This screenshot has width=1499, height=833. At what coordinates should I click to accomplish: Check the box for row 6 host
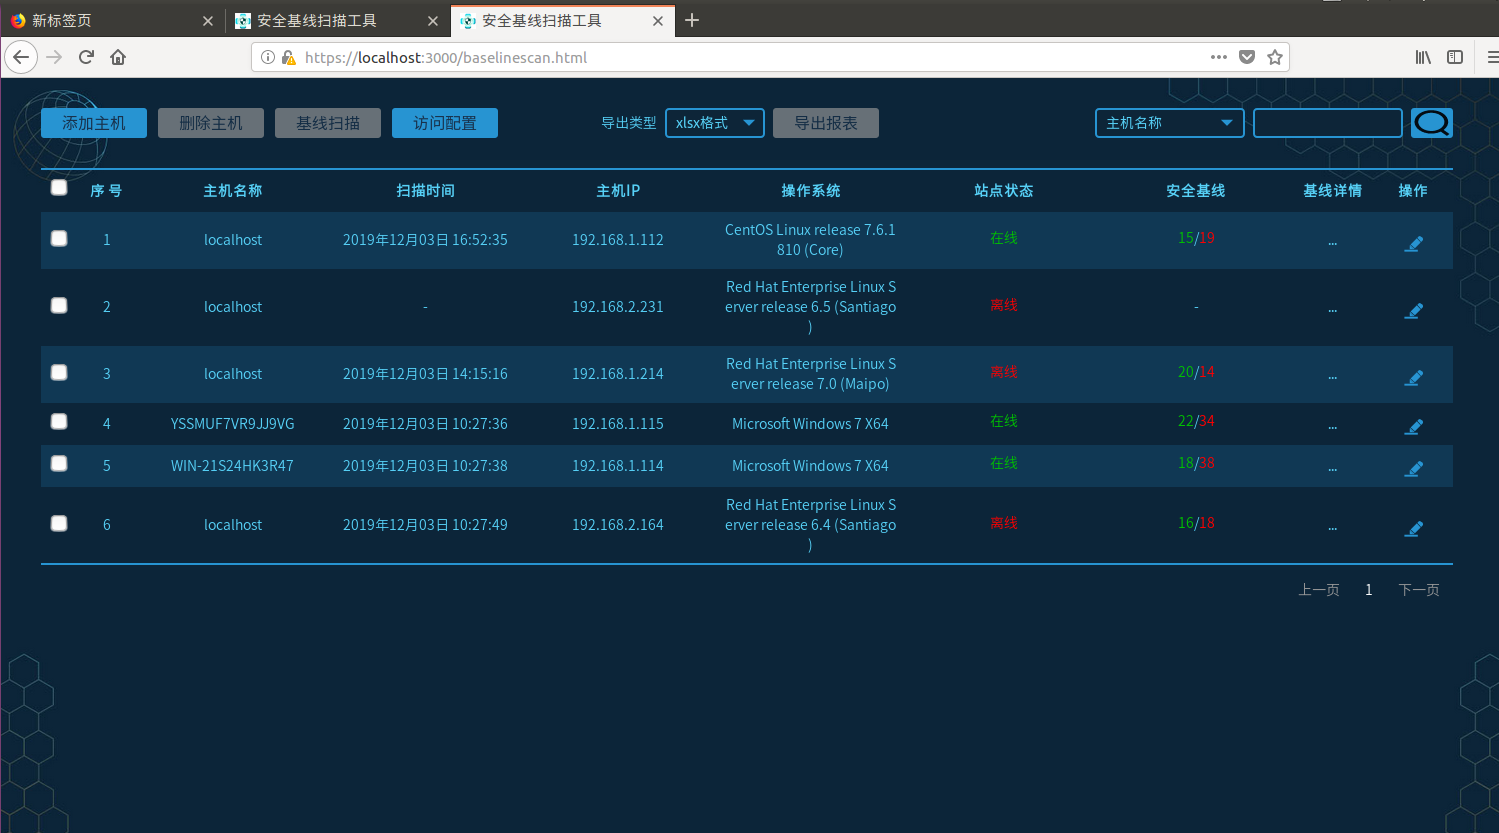59,523
